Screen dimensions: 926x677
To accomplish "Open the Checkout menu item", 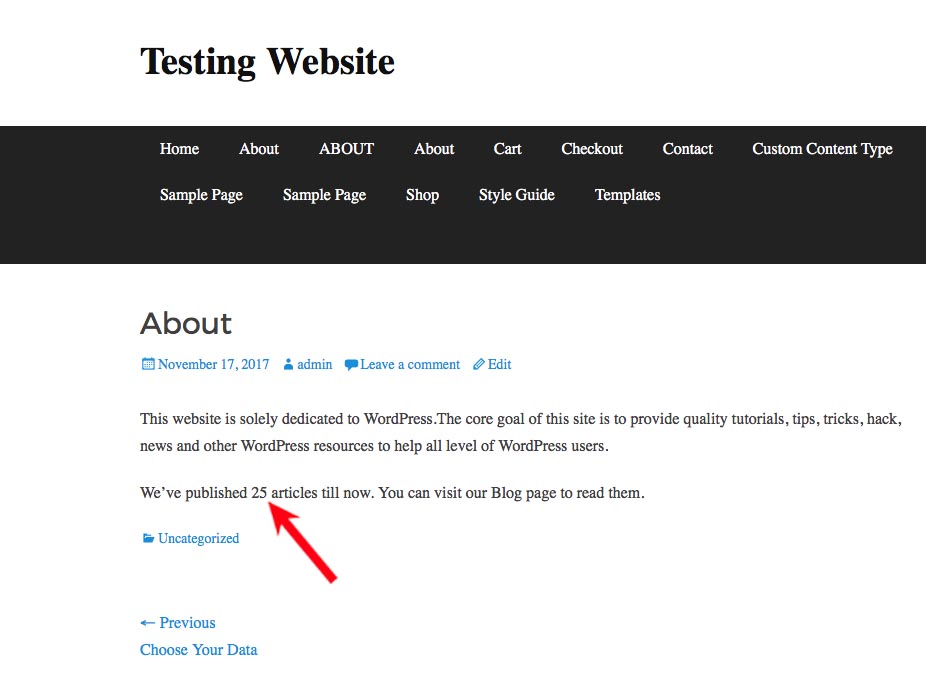I will coord(592,149).
